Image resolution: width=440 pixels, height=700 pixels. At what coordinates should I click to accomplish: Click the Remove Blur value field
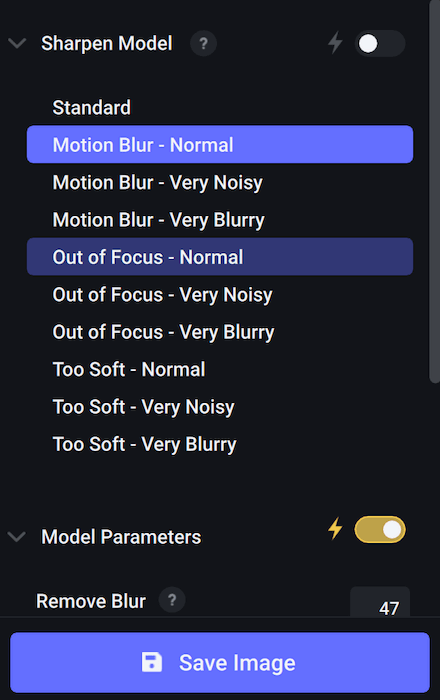click(380, 602)
